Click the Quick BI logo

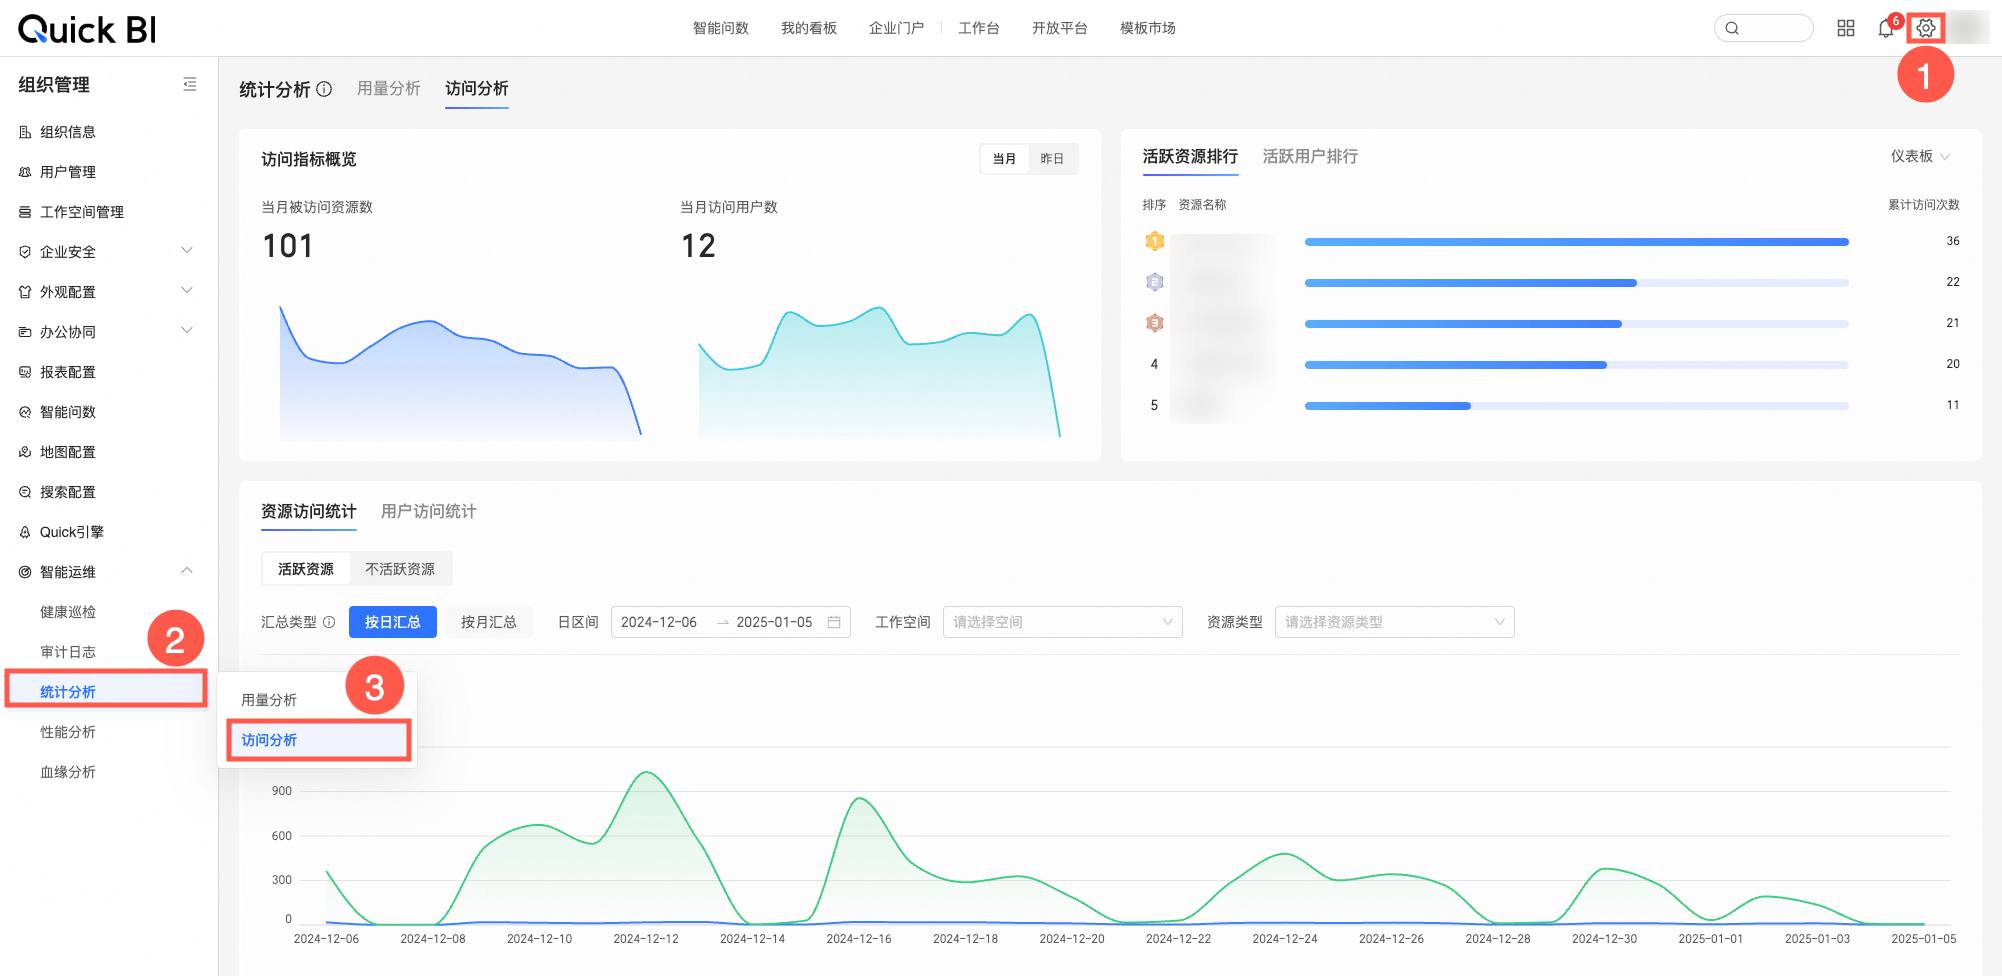pos(87,29)
